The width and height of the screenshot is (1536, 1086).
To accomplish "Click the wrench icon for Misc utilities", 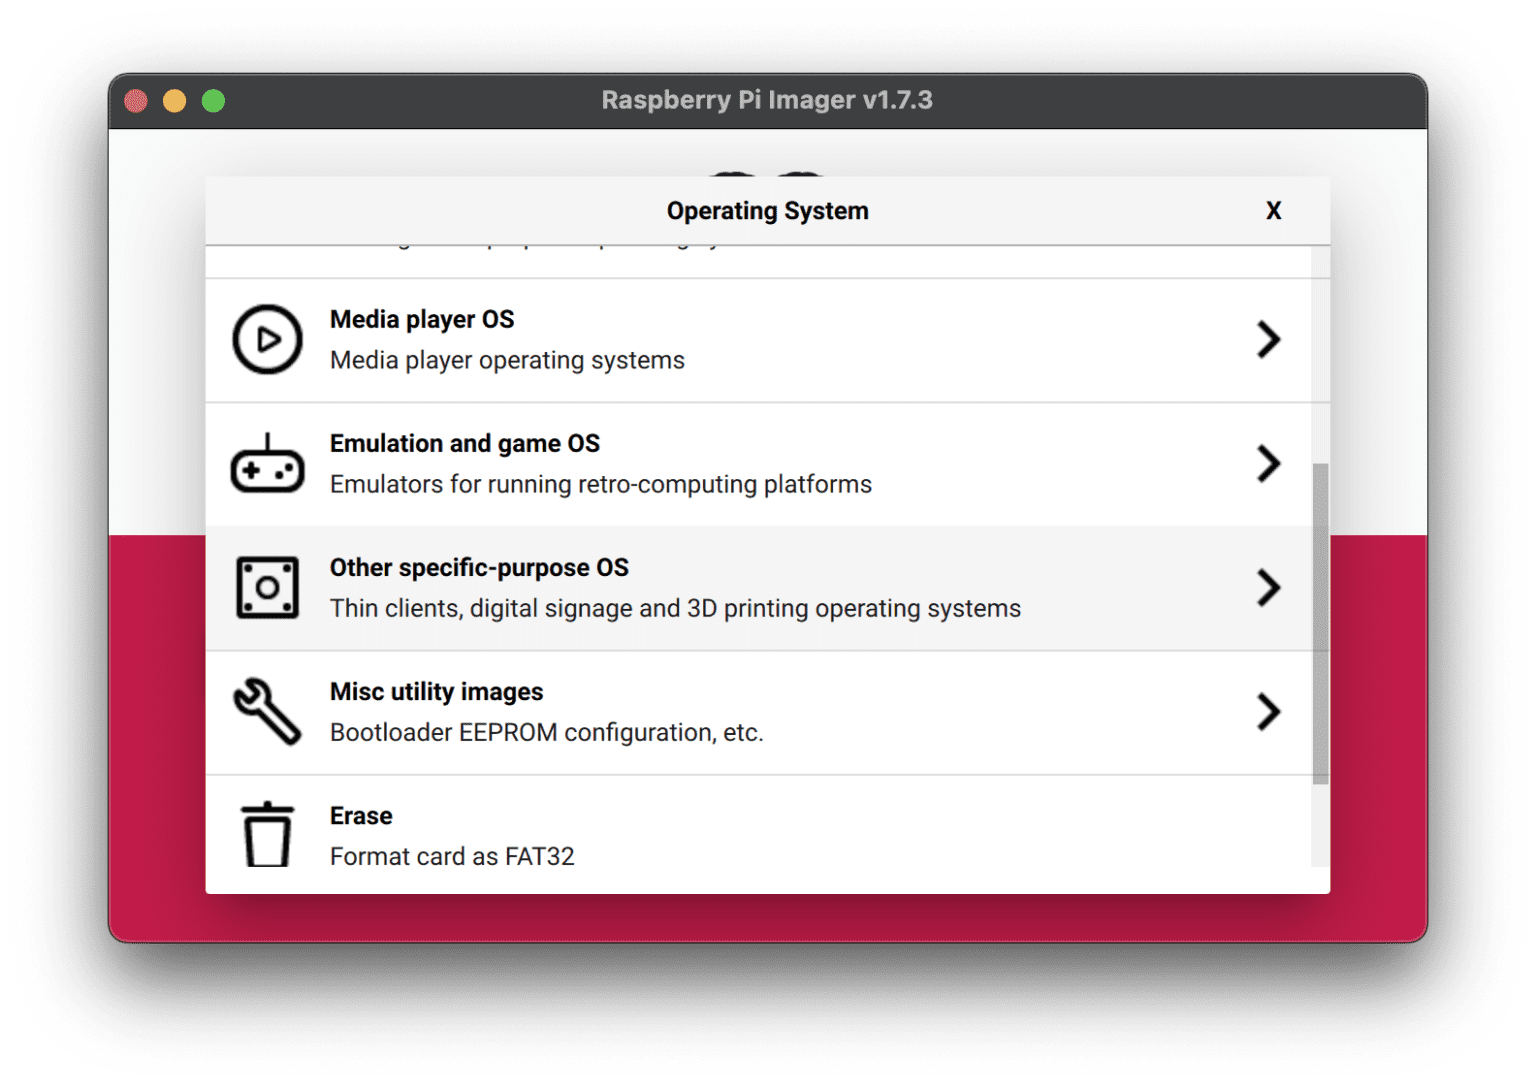I will [267, 712].
